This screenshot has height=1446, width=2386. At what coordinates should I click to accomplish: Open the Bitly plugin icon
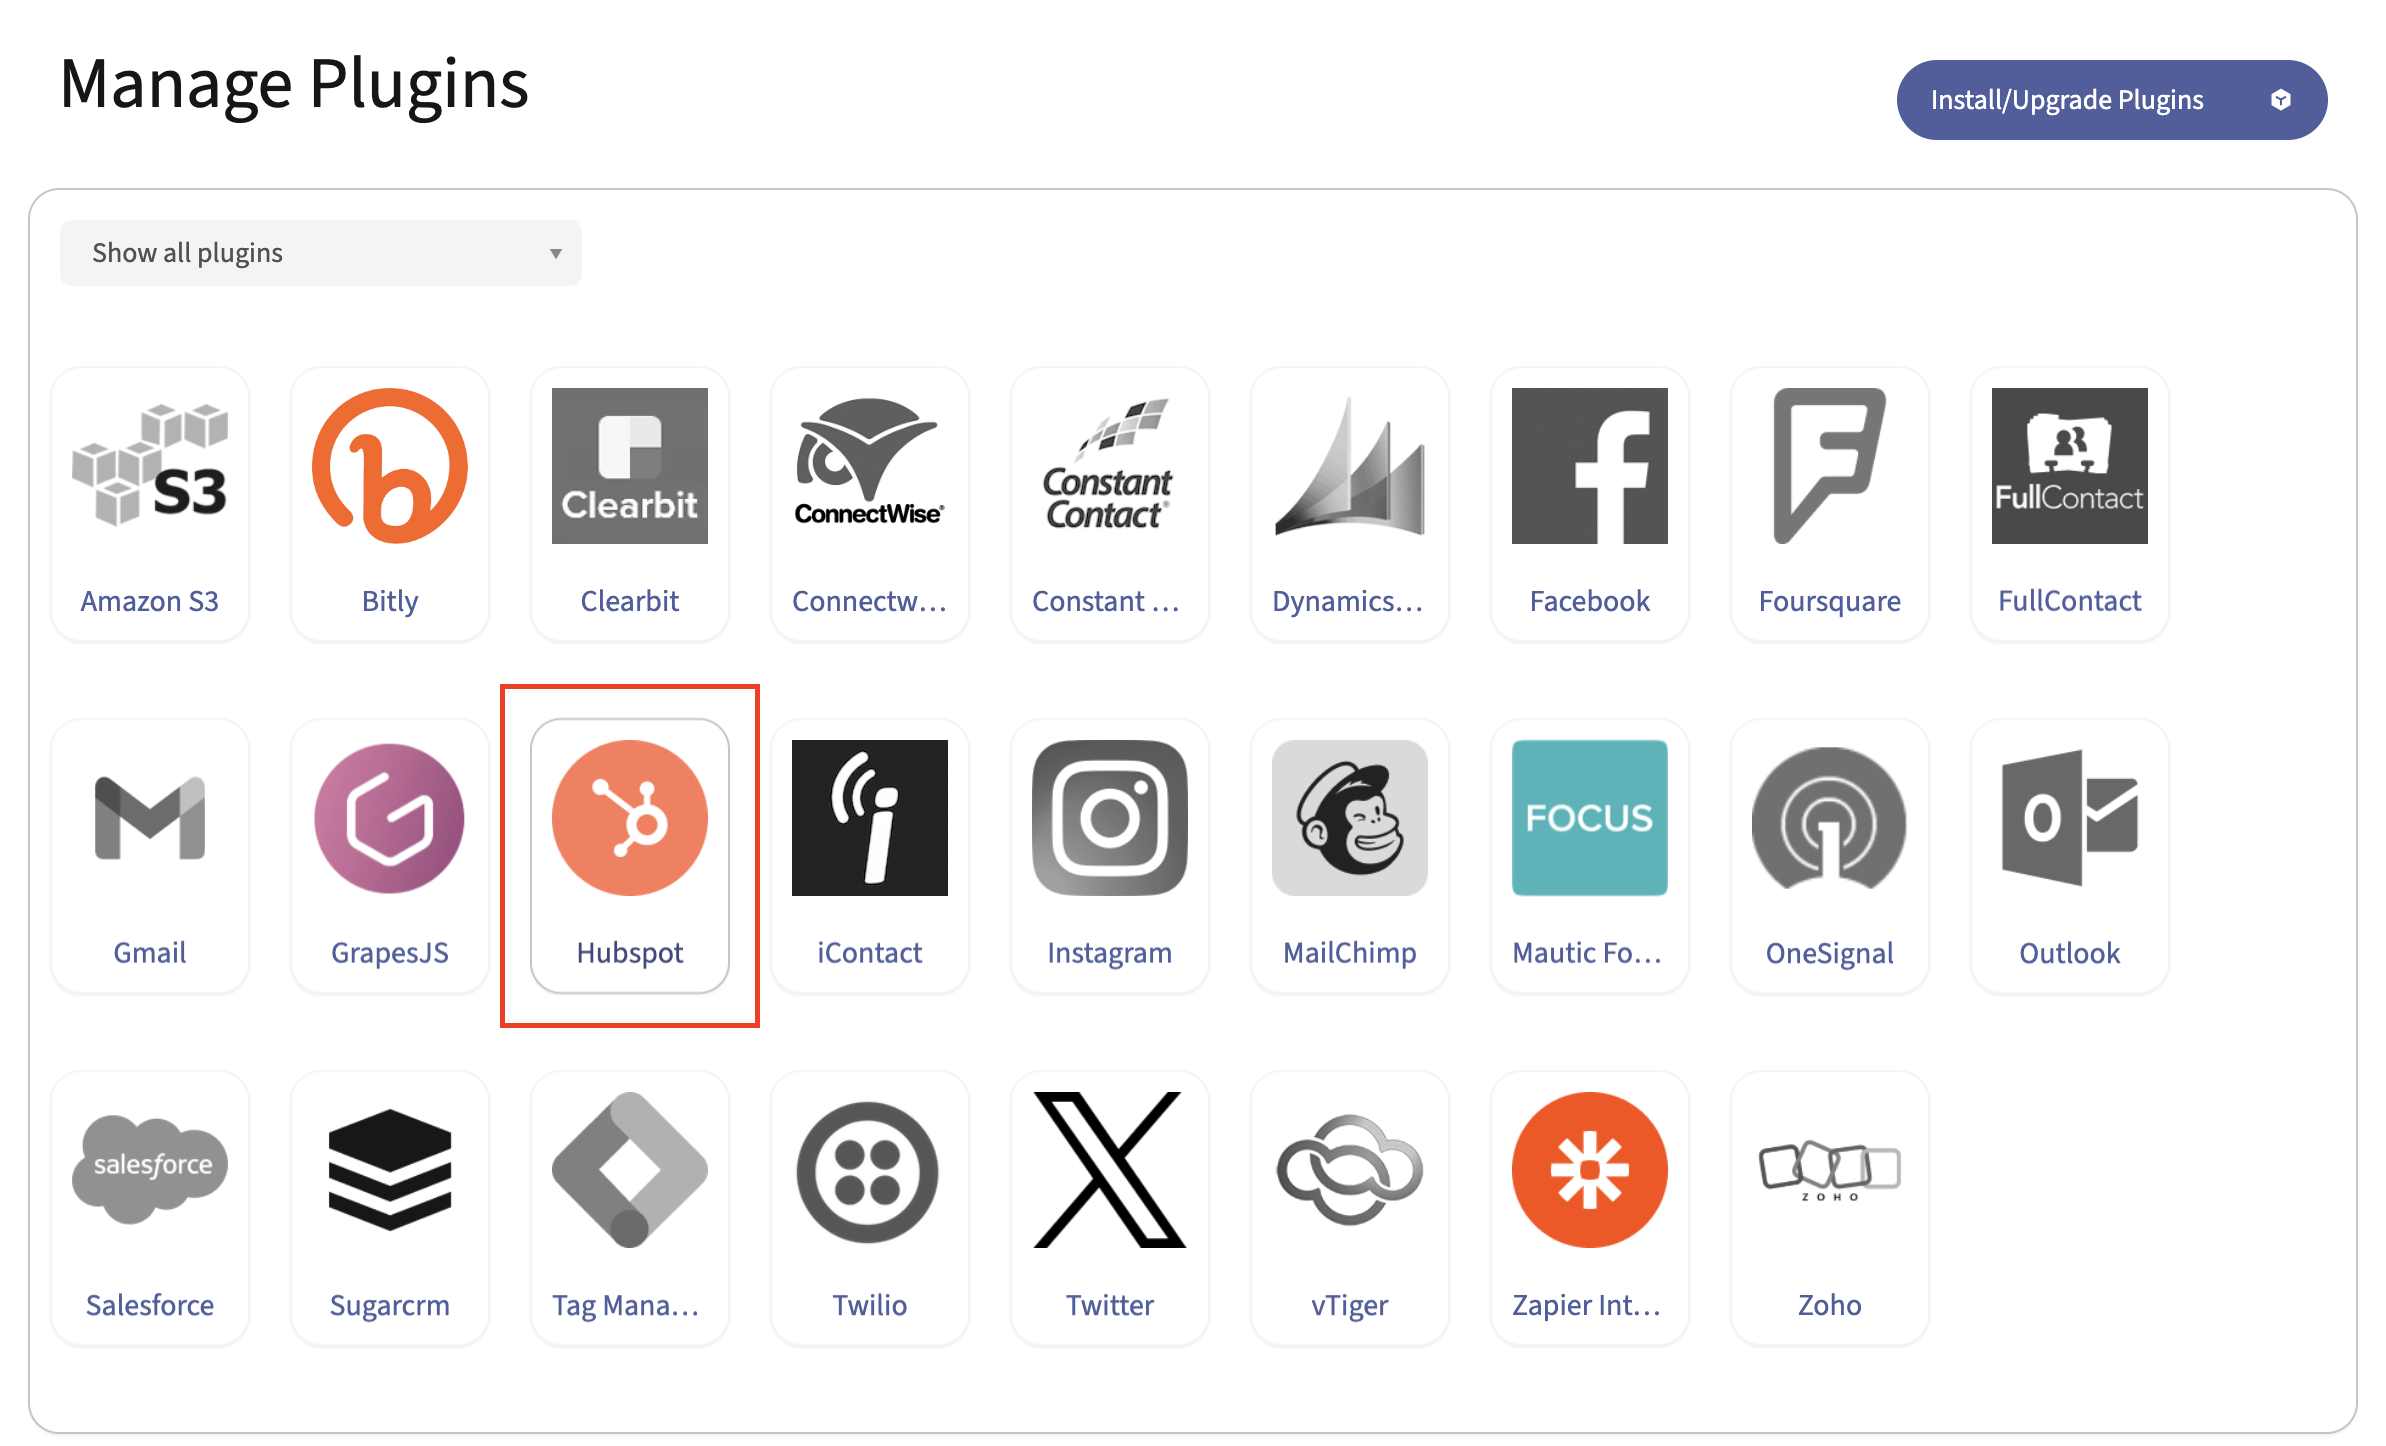389,465
